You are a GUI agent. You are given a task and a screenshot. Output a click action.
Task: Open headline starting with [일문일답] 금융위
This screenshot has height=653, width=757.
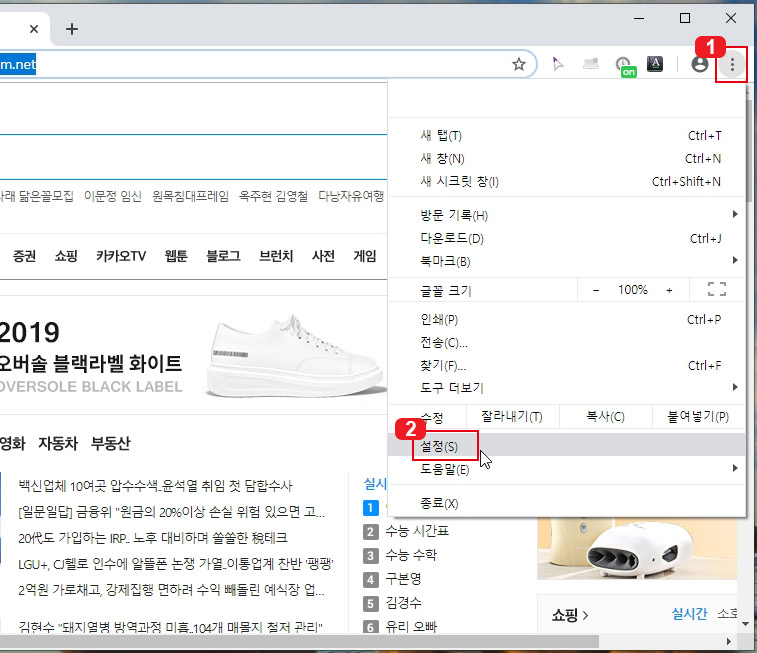click(x=171, y=512)
